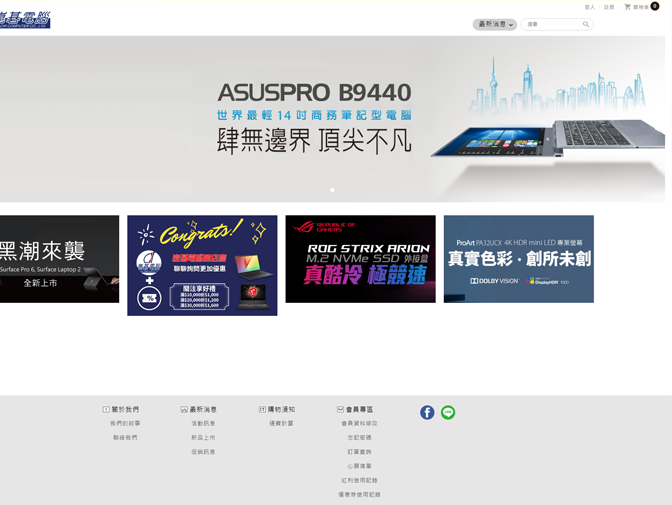The width and height of the screenshot is (672, 505).
Task: Click the search magnifier icon
Action: click(586, 24)
